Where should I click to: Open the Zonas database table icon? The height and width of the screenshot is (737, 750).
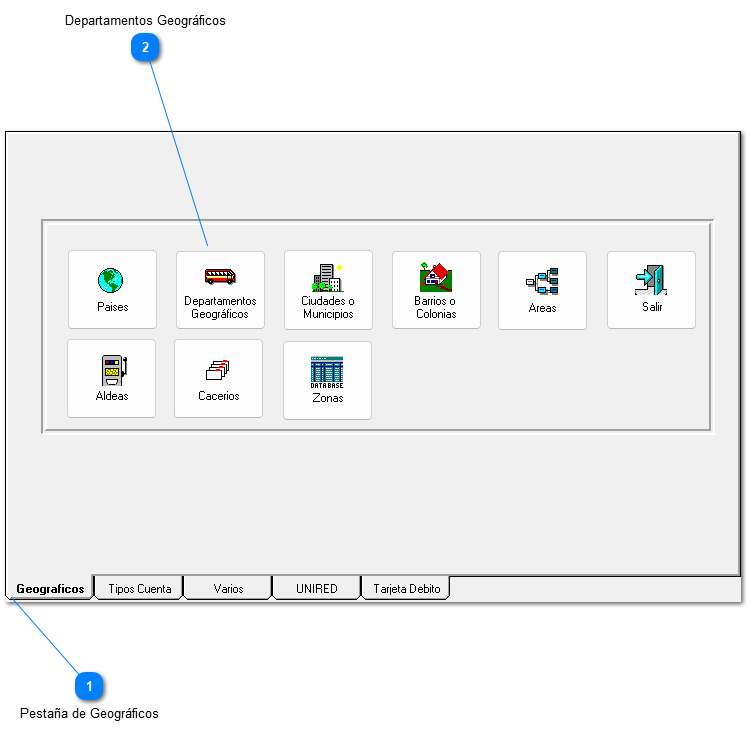tap(327, 371)
